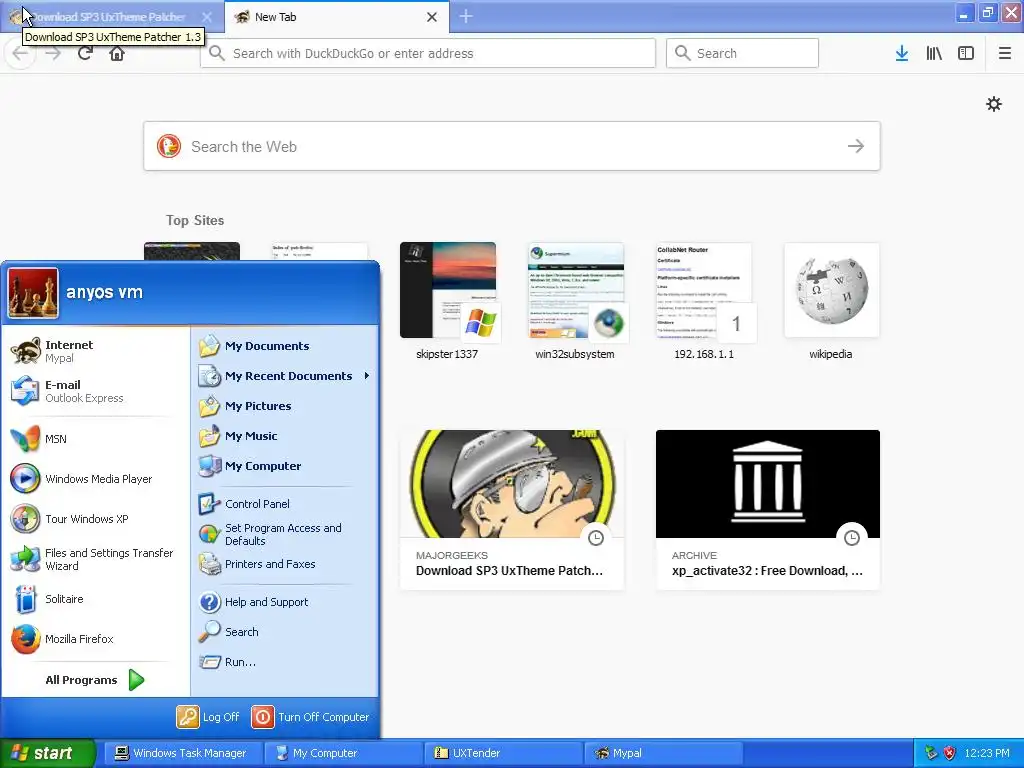Expand the All Programs list
Screen dimensions: 1024x768
(96, 680)
